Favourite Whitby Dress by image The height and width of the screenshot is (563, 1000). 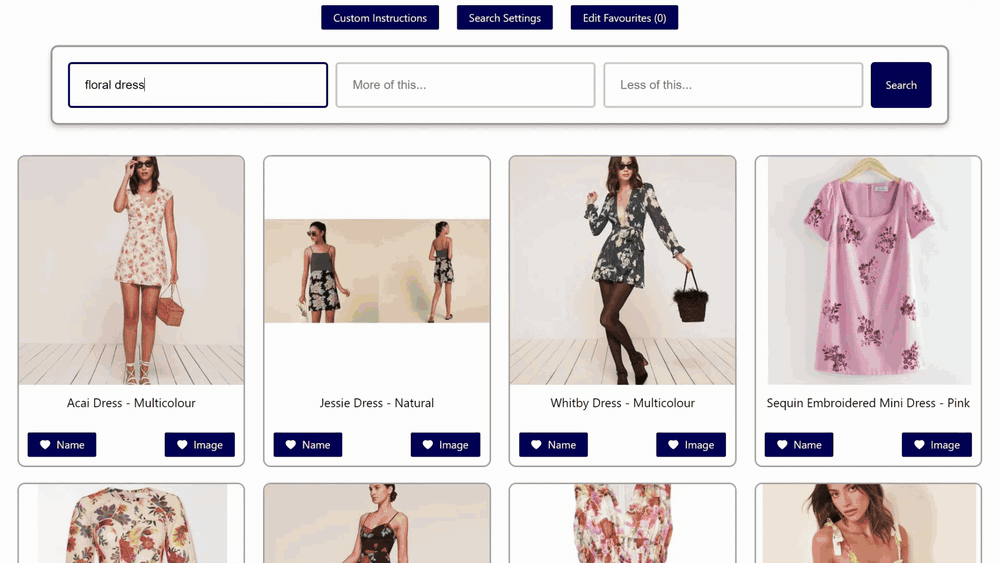coord(691,445)
